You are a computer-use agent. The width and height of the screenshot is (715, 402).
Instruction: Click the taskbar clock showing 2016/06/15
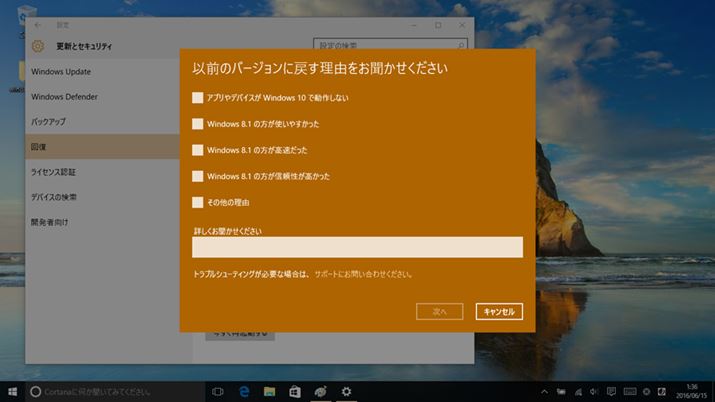pos(692,392)
